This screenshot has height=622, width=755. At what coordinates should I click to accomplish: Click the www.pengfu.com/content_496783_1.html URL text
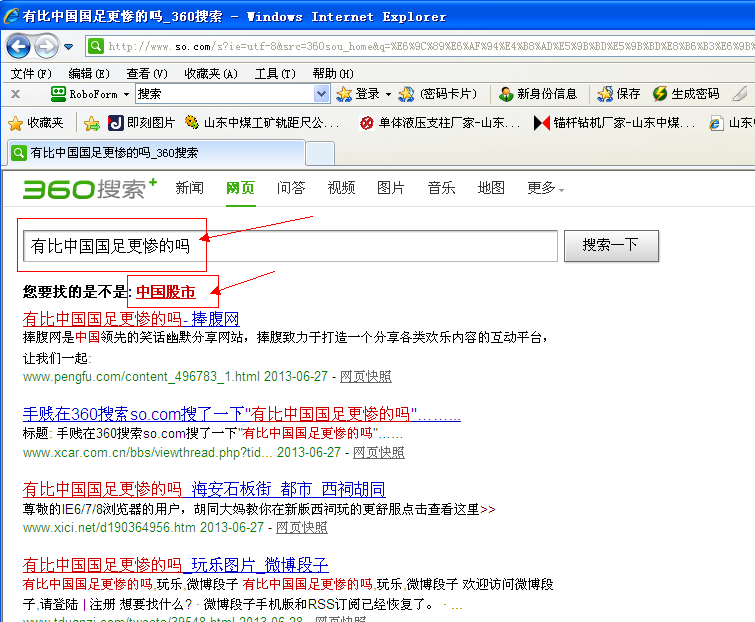(x=141, y=376)
